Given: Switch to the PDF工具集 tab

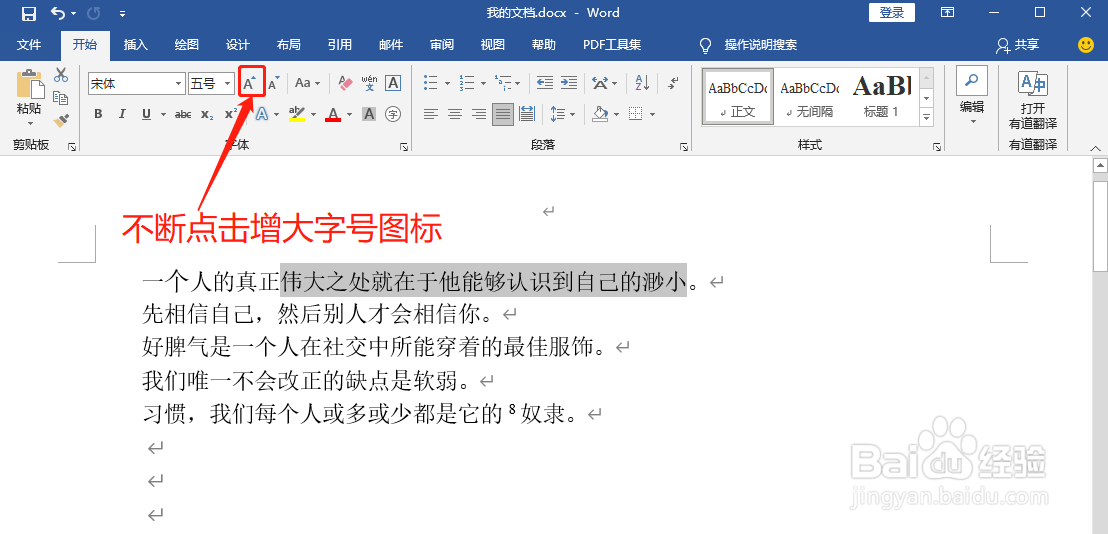Looking at the screenshot, I should tap(612, 45).
